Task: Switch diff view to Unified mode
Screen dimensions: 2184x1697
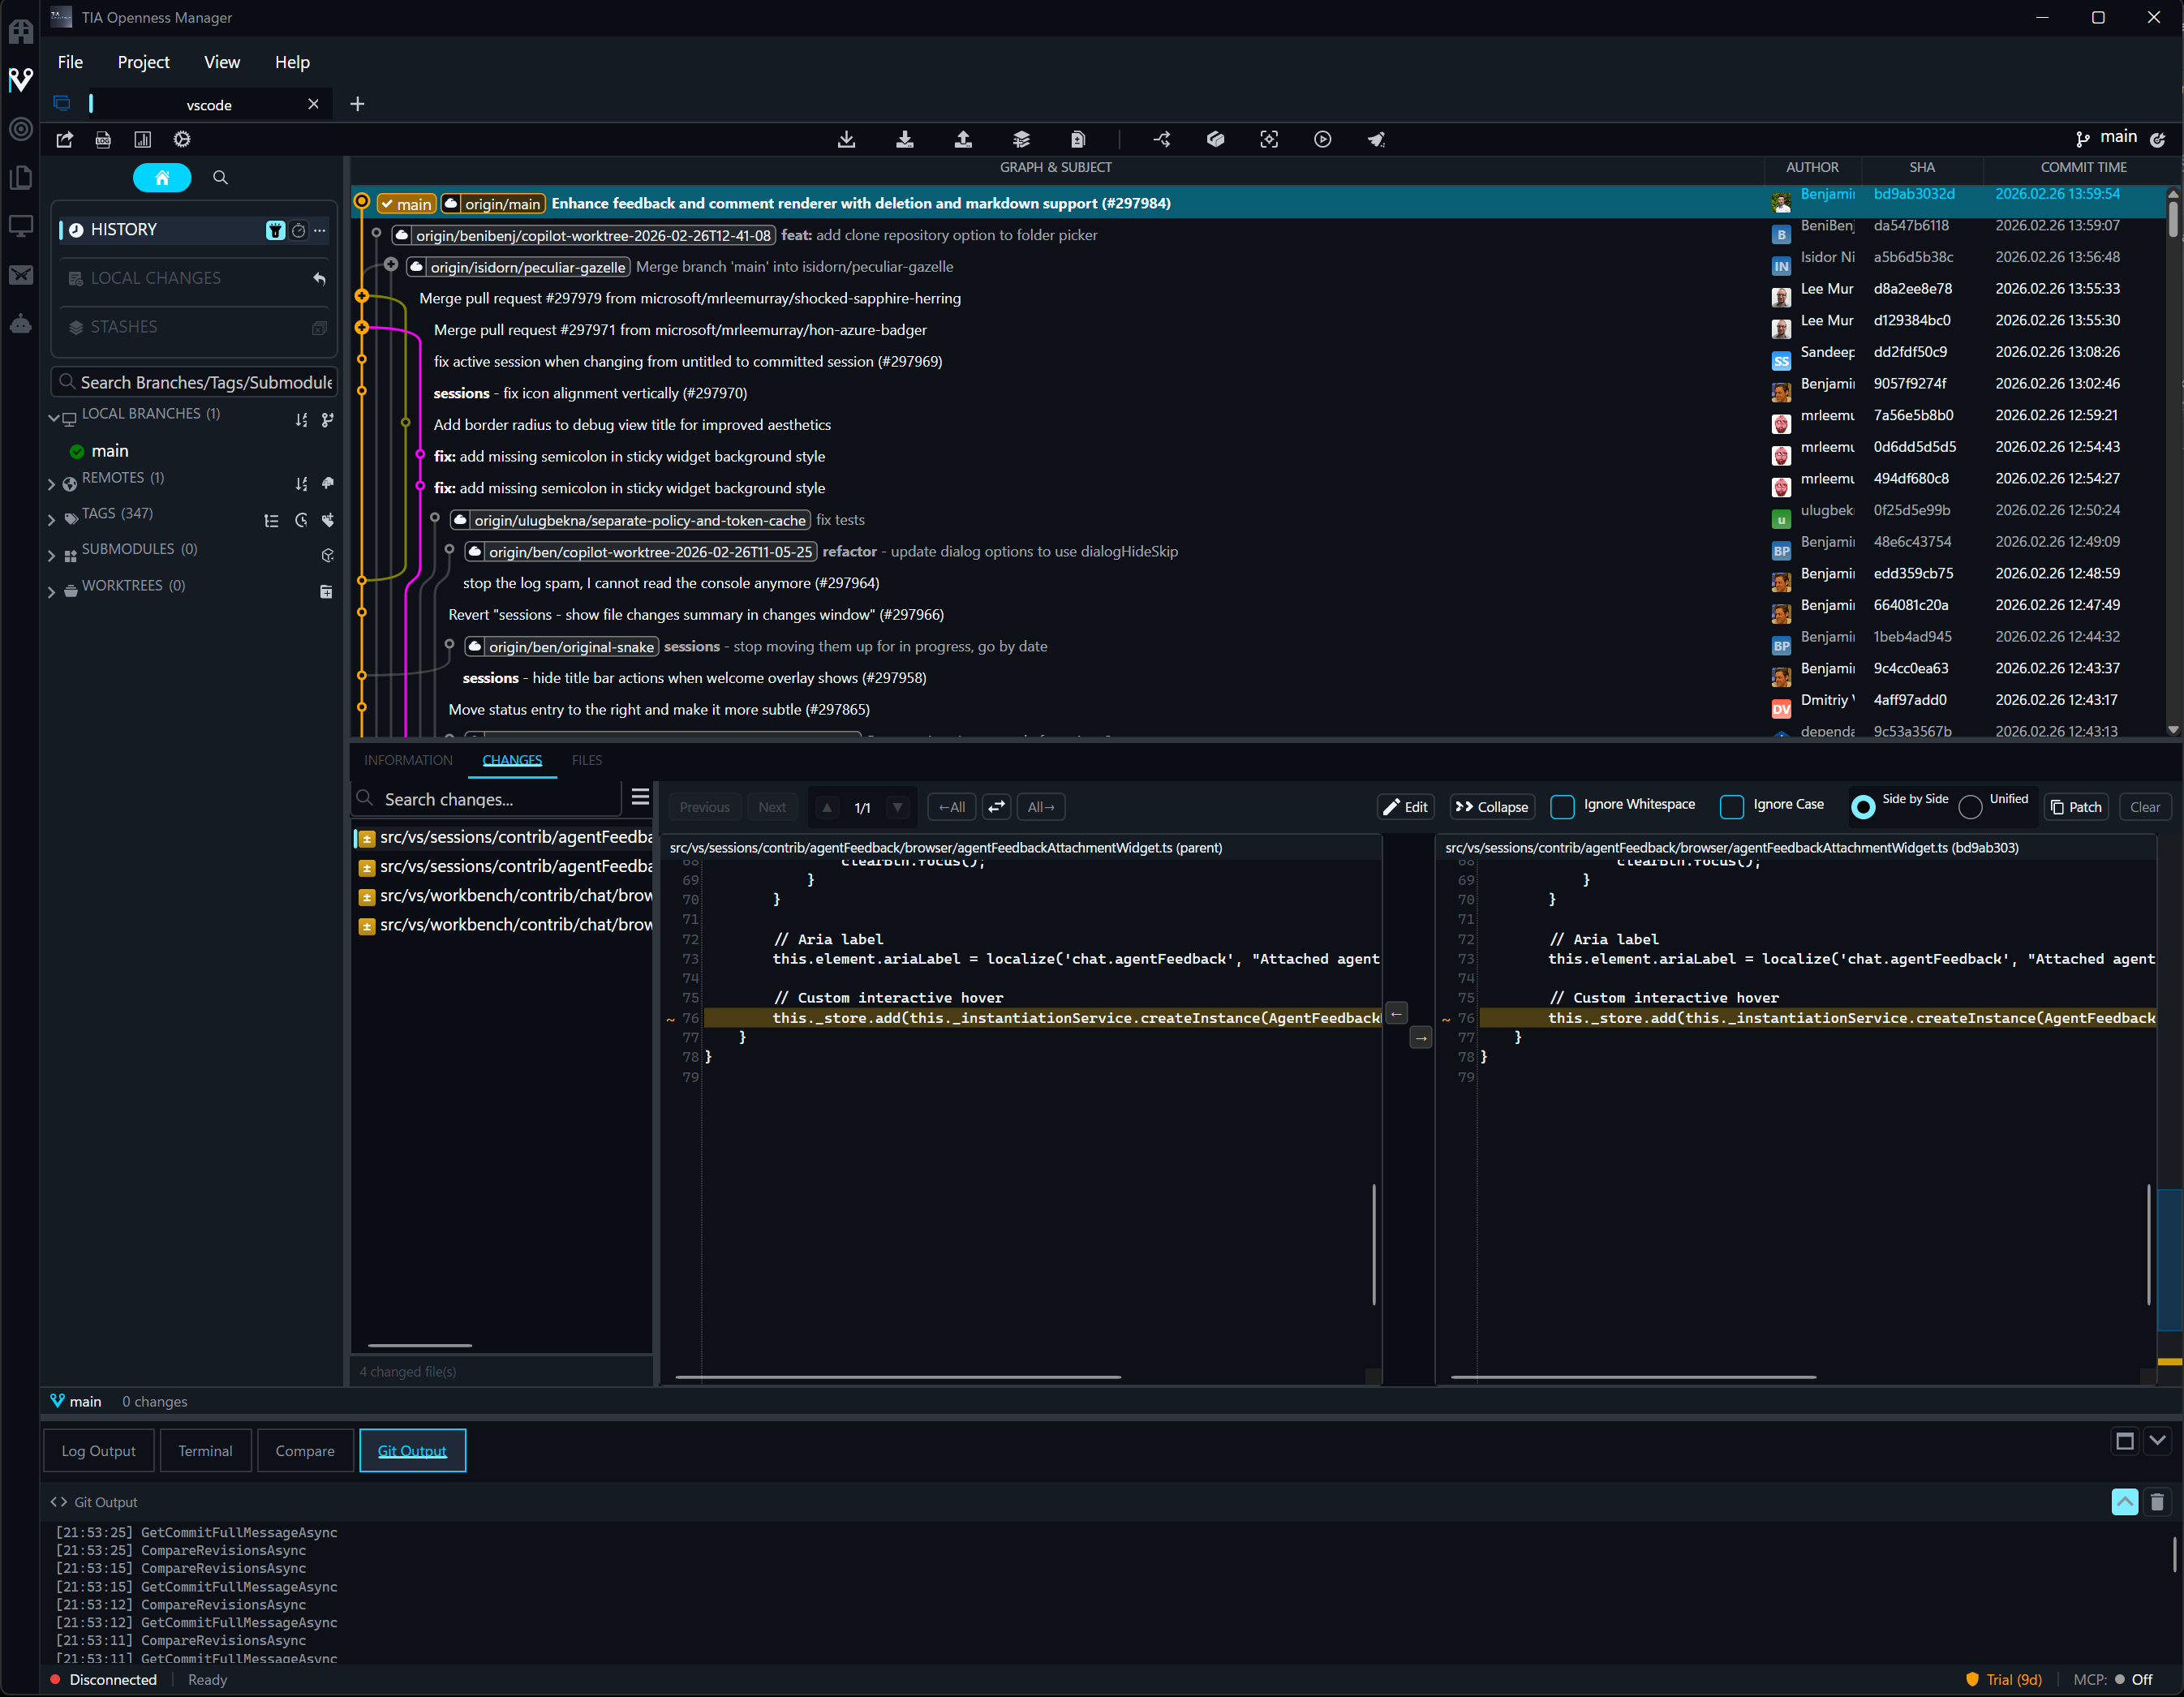Action: click(x=1969, y=806)
